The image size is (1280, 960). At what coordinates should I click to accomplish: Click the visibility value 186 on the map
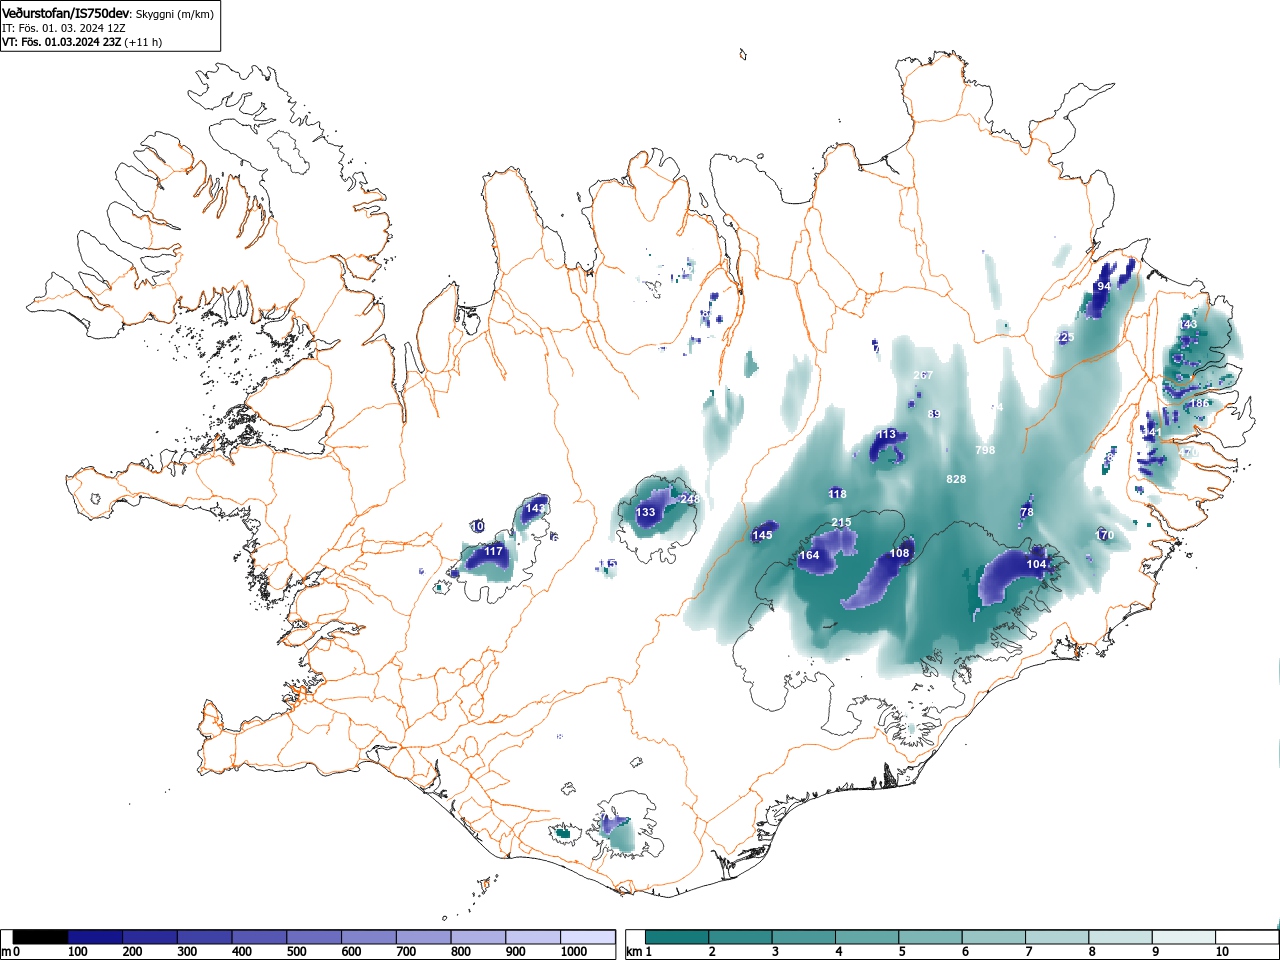[1199, 403]
